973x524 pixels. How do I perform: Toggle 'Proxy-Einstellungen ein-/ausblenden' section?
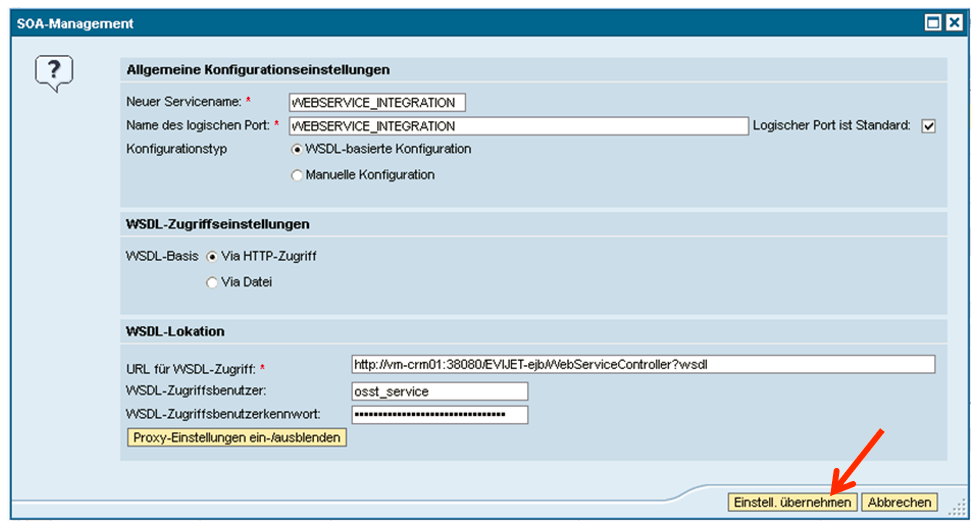click(237, 438)
